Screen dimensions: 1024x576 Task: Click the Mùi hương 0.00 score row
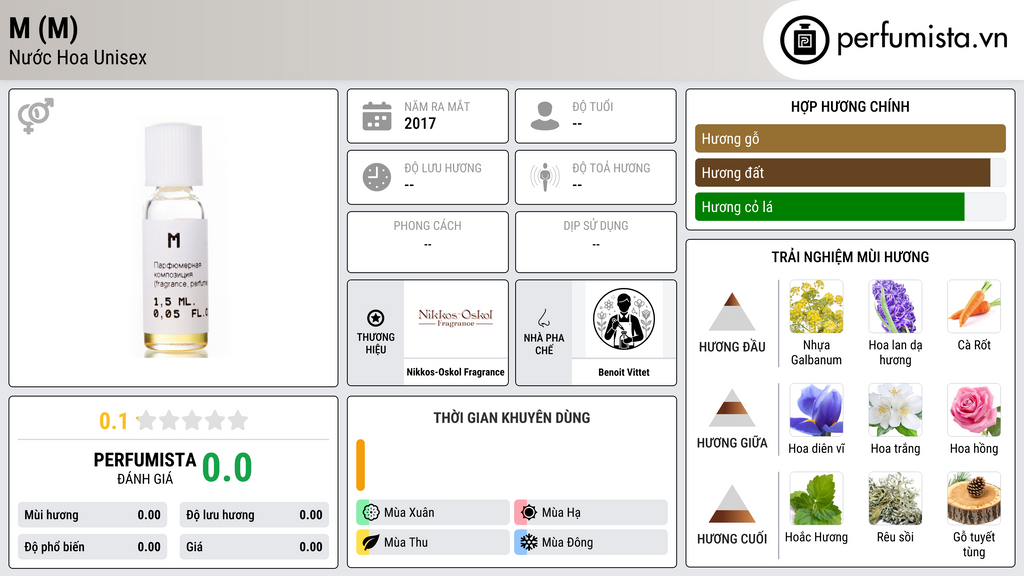(x=92, y=515)
